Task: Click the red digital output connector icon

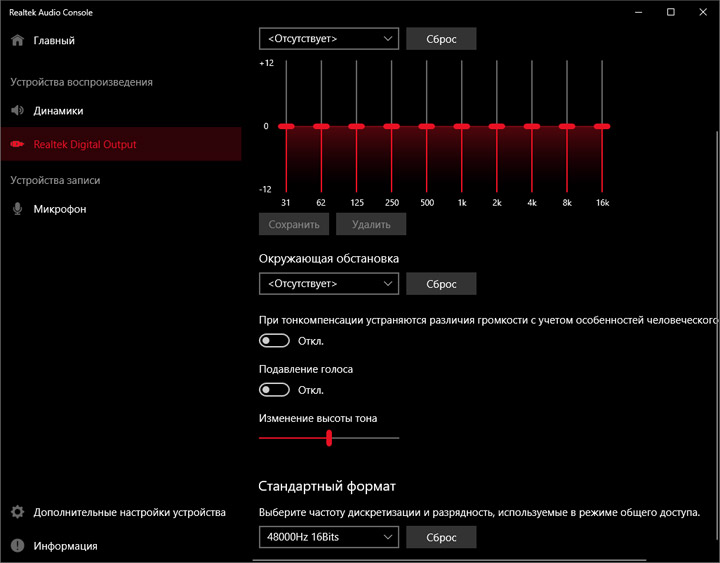Action: point(17,144)
